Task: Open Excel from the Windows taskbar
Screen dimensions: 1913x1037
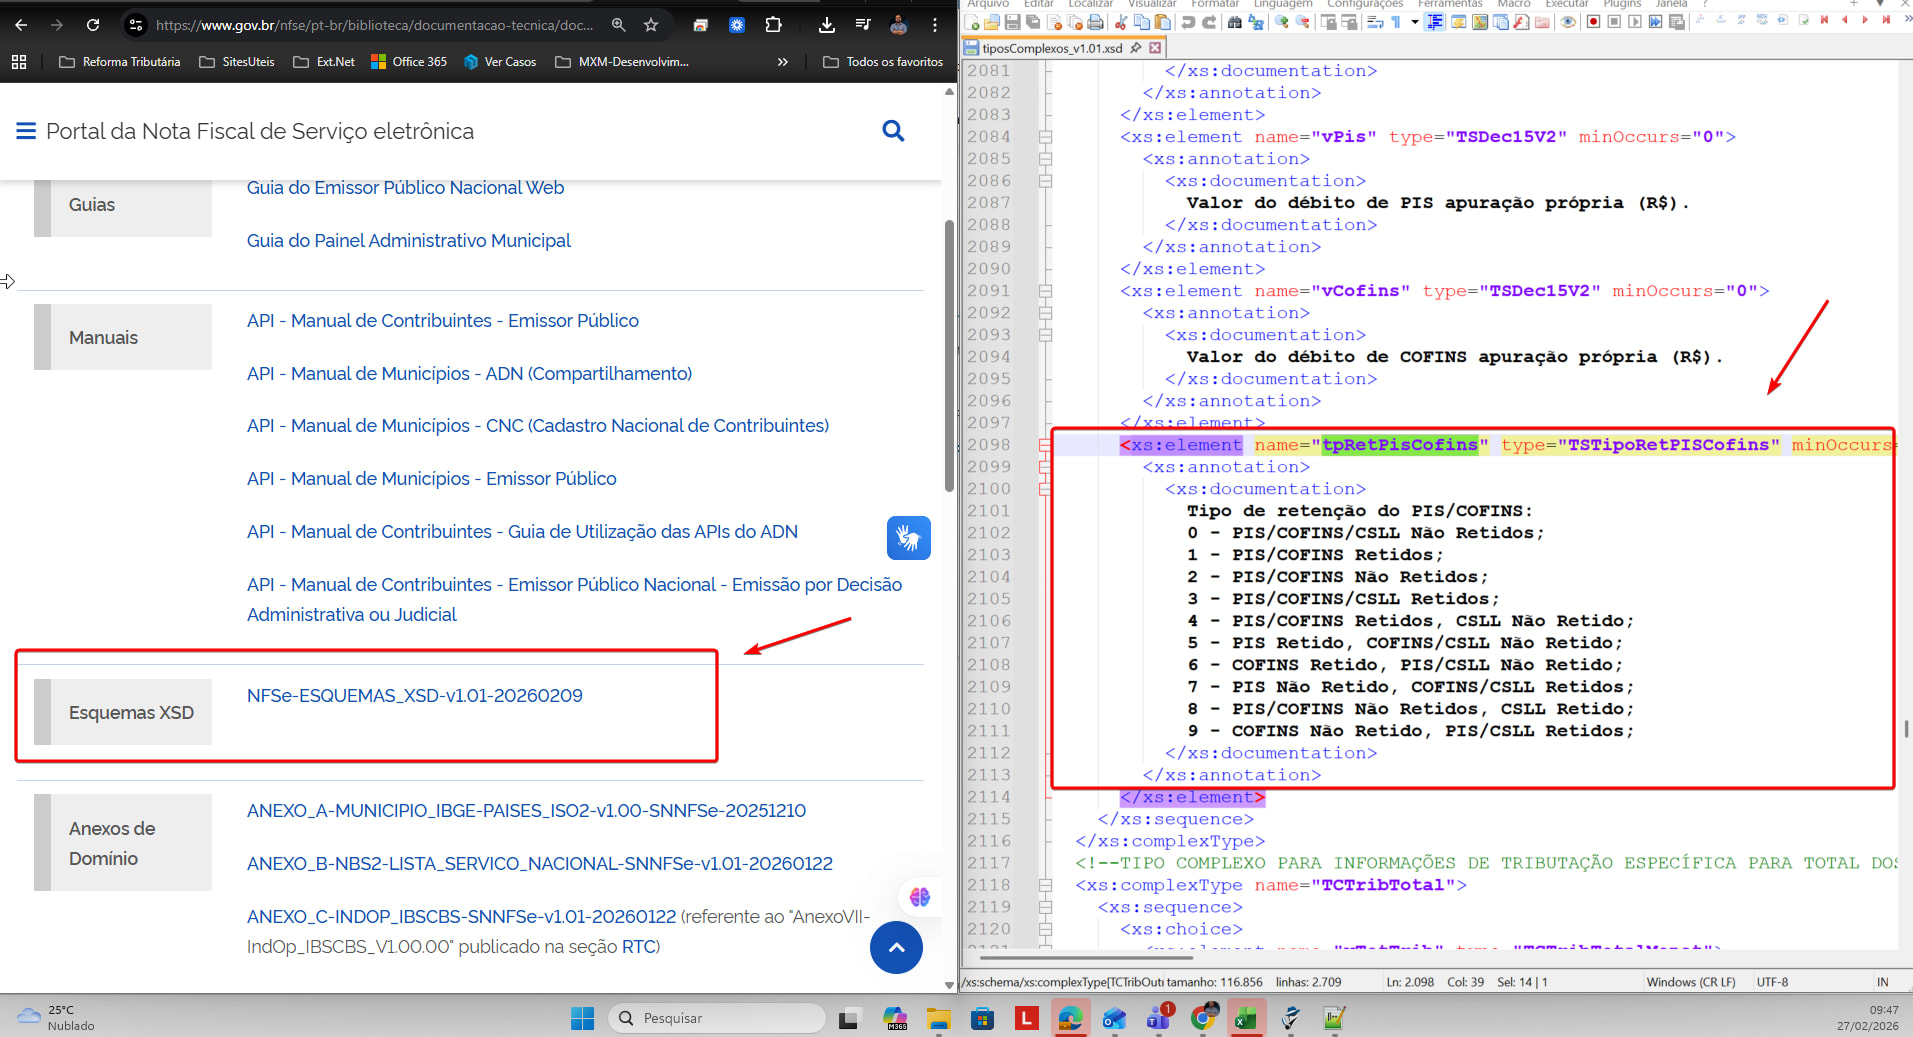Action: tap(1246, 1018)
